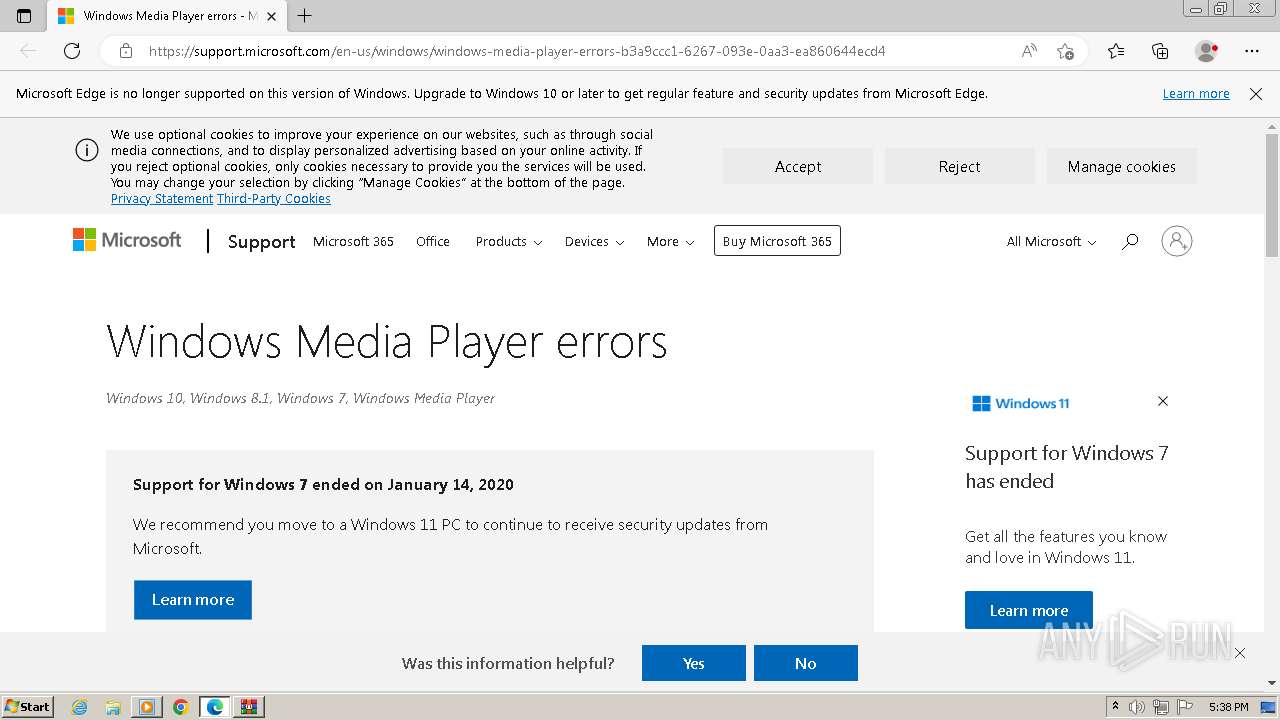Open File Explorer from taskbar
The width and height of the screenshot is (1280, 720).
click(x=113, y=707)
